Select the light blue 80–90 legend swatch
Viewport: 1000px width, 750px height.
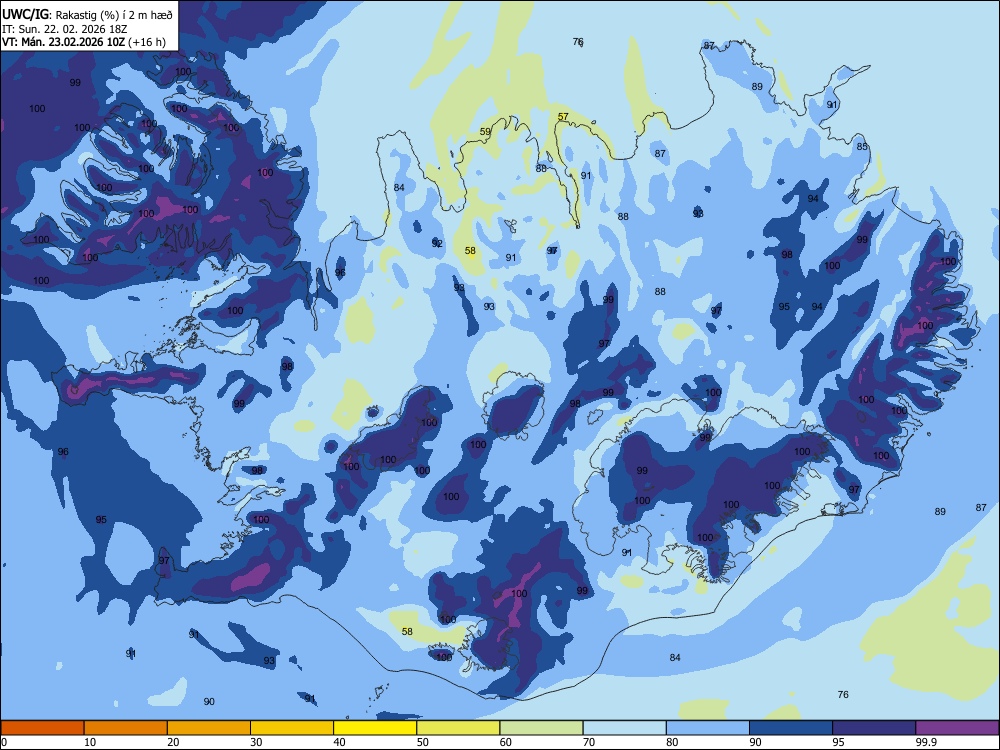pyautogui.click(x=708, y=728)
